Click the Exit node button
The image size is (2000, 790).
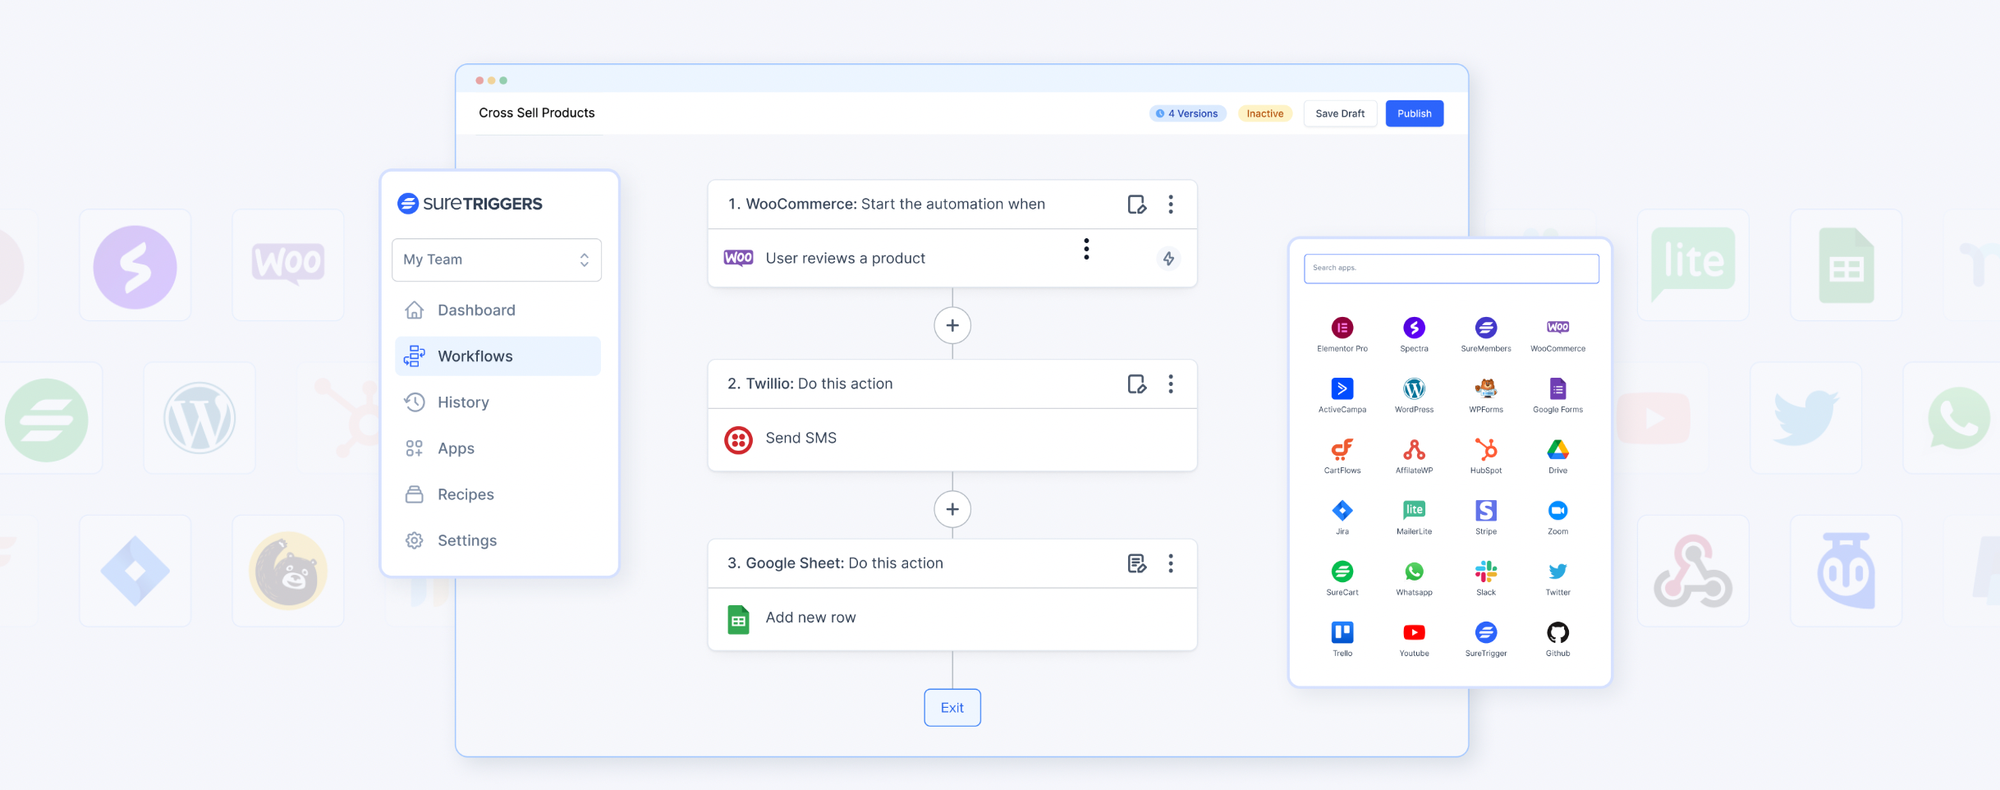pos(952,708)
